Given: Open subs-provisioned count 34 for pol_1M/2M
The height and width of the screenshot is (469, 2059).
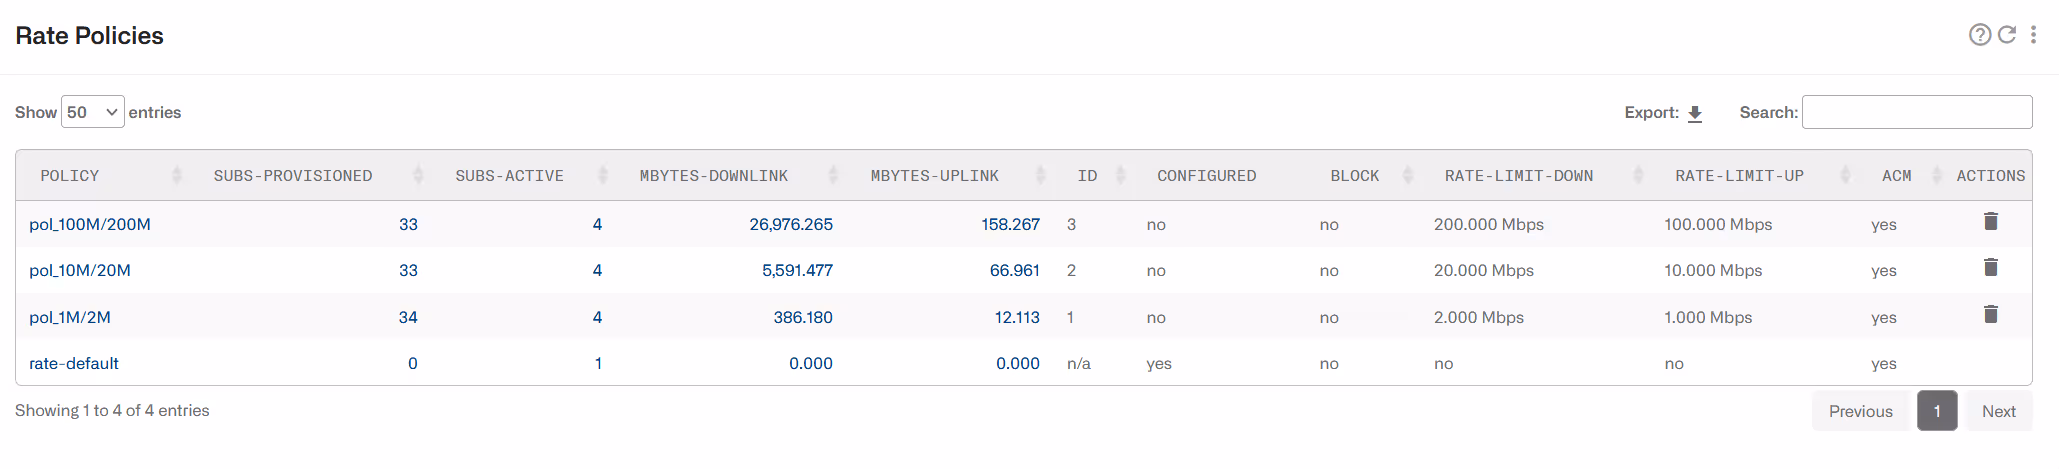Looking at the screenshot, I should point(408,317).
